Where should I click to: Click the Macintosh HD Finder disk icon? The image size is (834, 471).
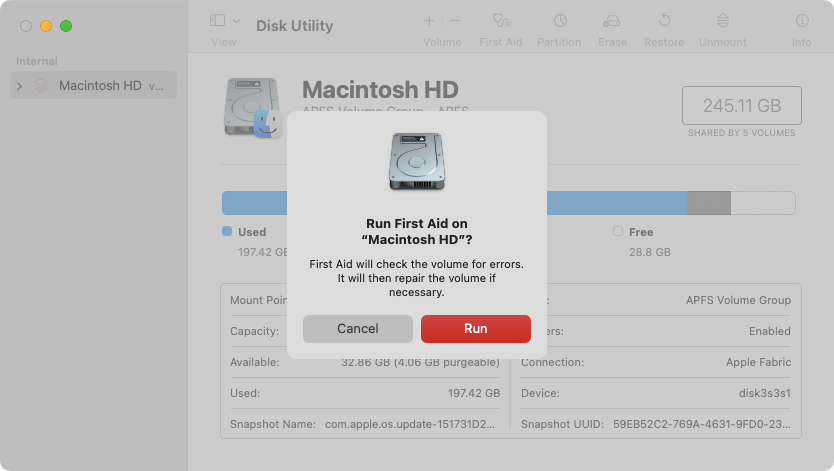coord(253,108)
